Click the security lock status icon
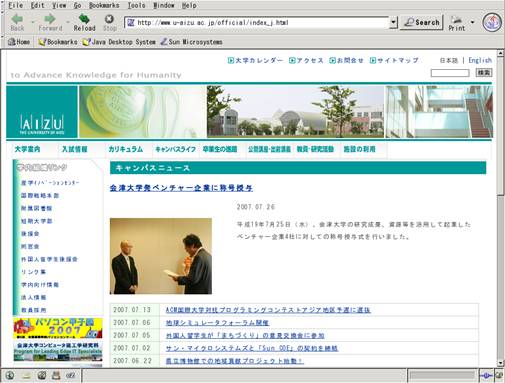This screenshot has width=505, height=383. 499,376
